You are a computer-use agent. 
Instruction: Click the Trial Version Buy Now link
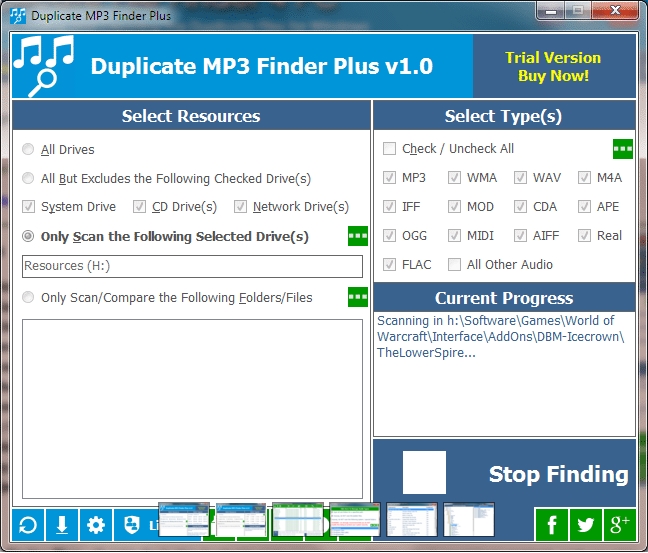coord(553,67)
